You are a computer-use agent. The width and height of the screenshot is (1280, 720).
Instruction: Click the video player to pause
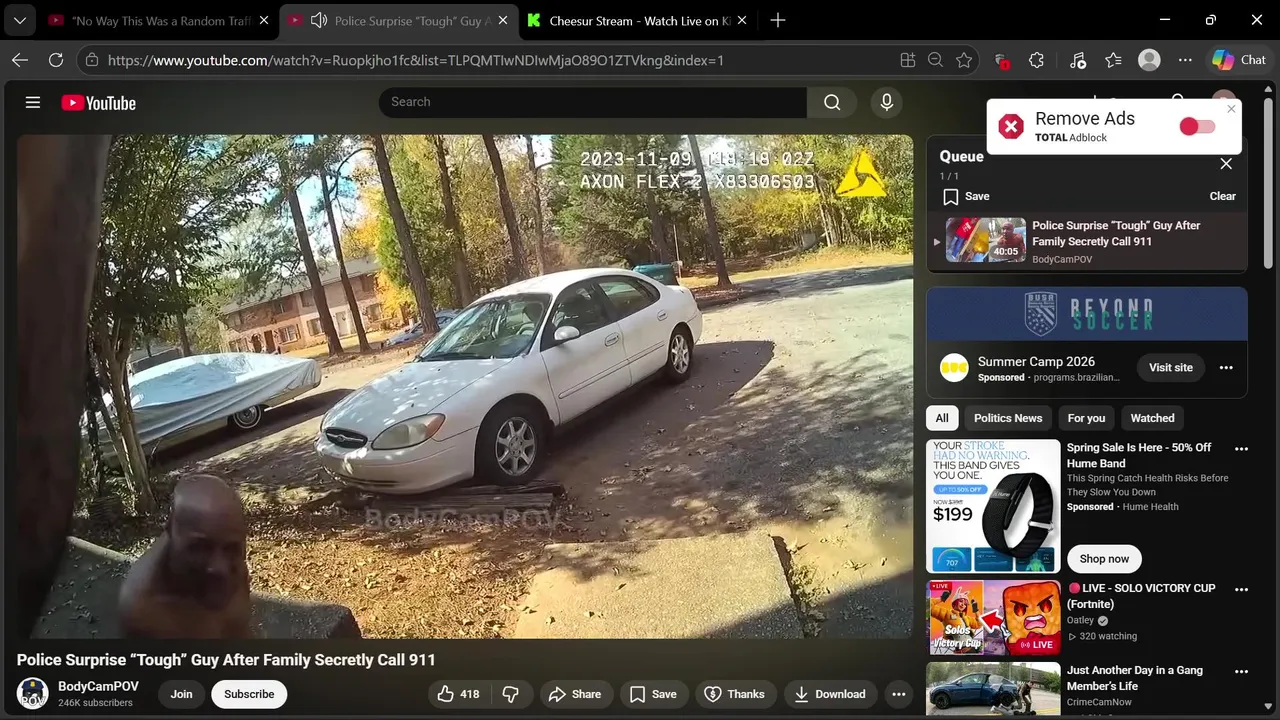(465, 387)
